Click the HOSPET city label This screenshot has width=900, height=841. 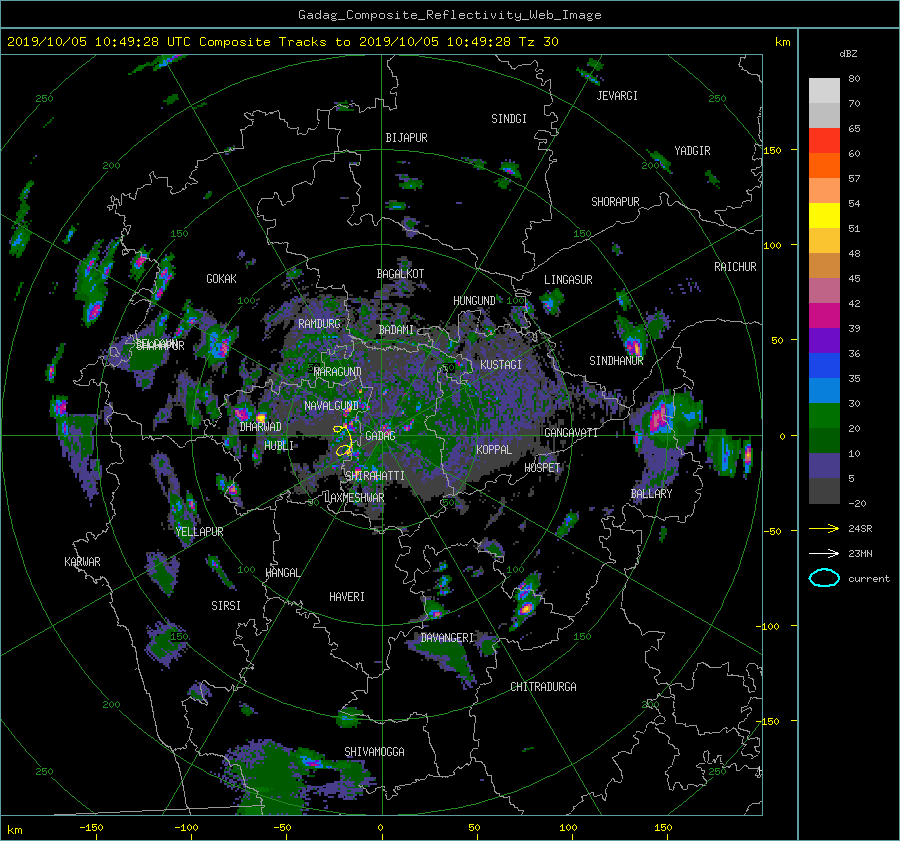coord(542,468)
